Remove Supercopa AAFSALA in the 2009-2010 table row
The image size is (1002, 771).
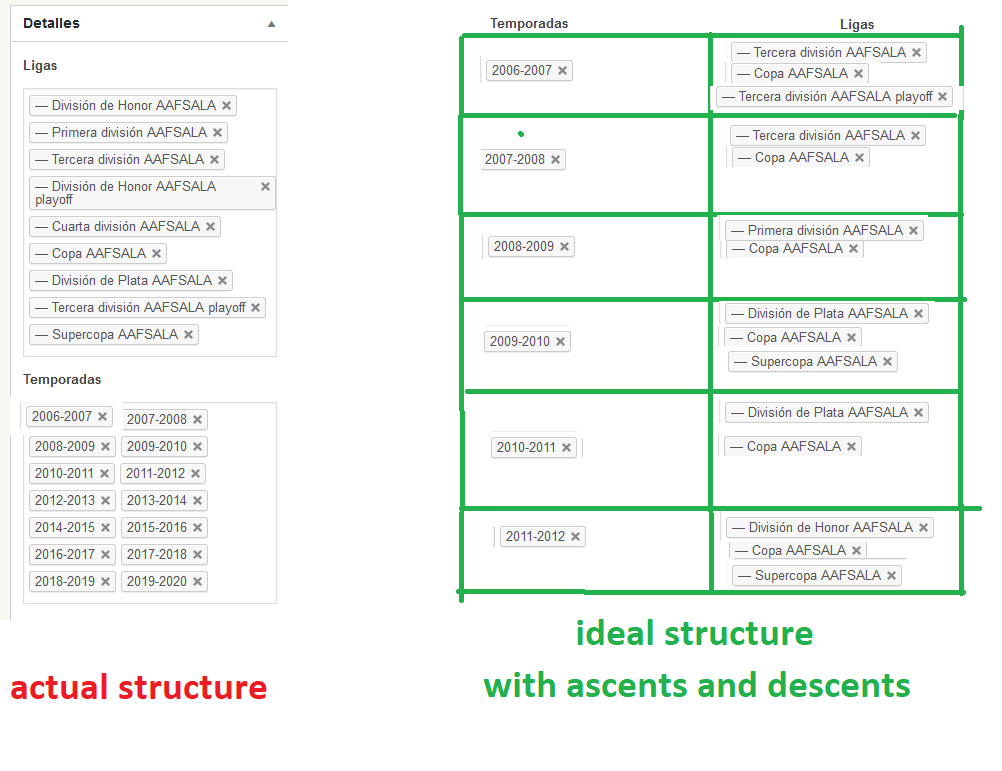[887, 362]
